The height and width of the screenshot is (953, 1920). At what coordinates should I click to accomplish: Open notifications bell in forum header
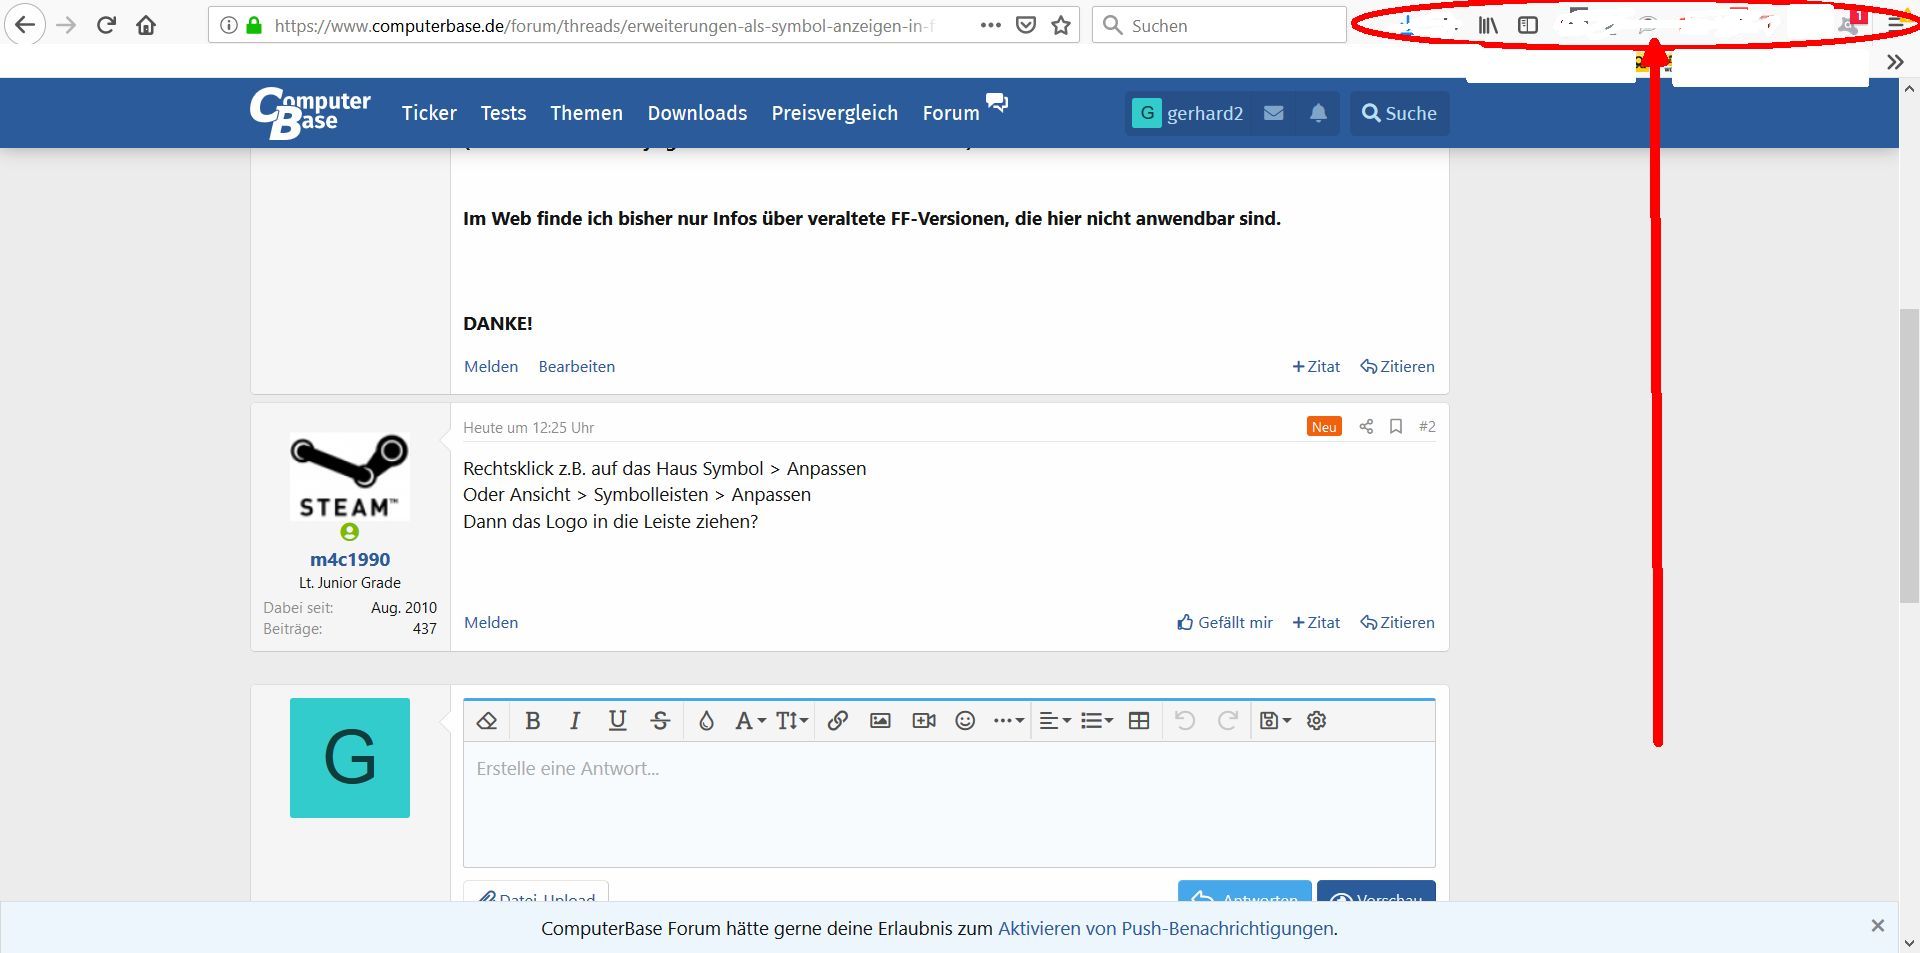tap(1318, 113)
